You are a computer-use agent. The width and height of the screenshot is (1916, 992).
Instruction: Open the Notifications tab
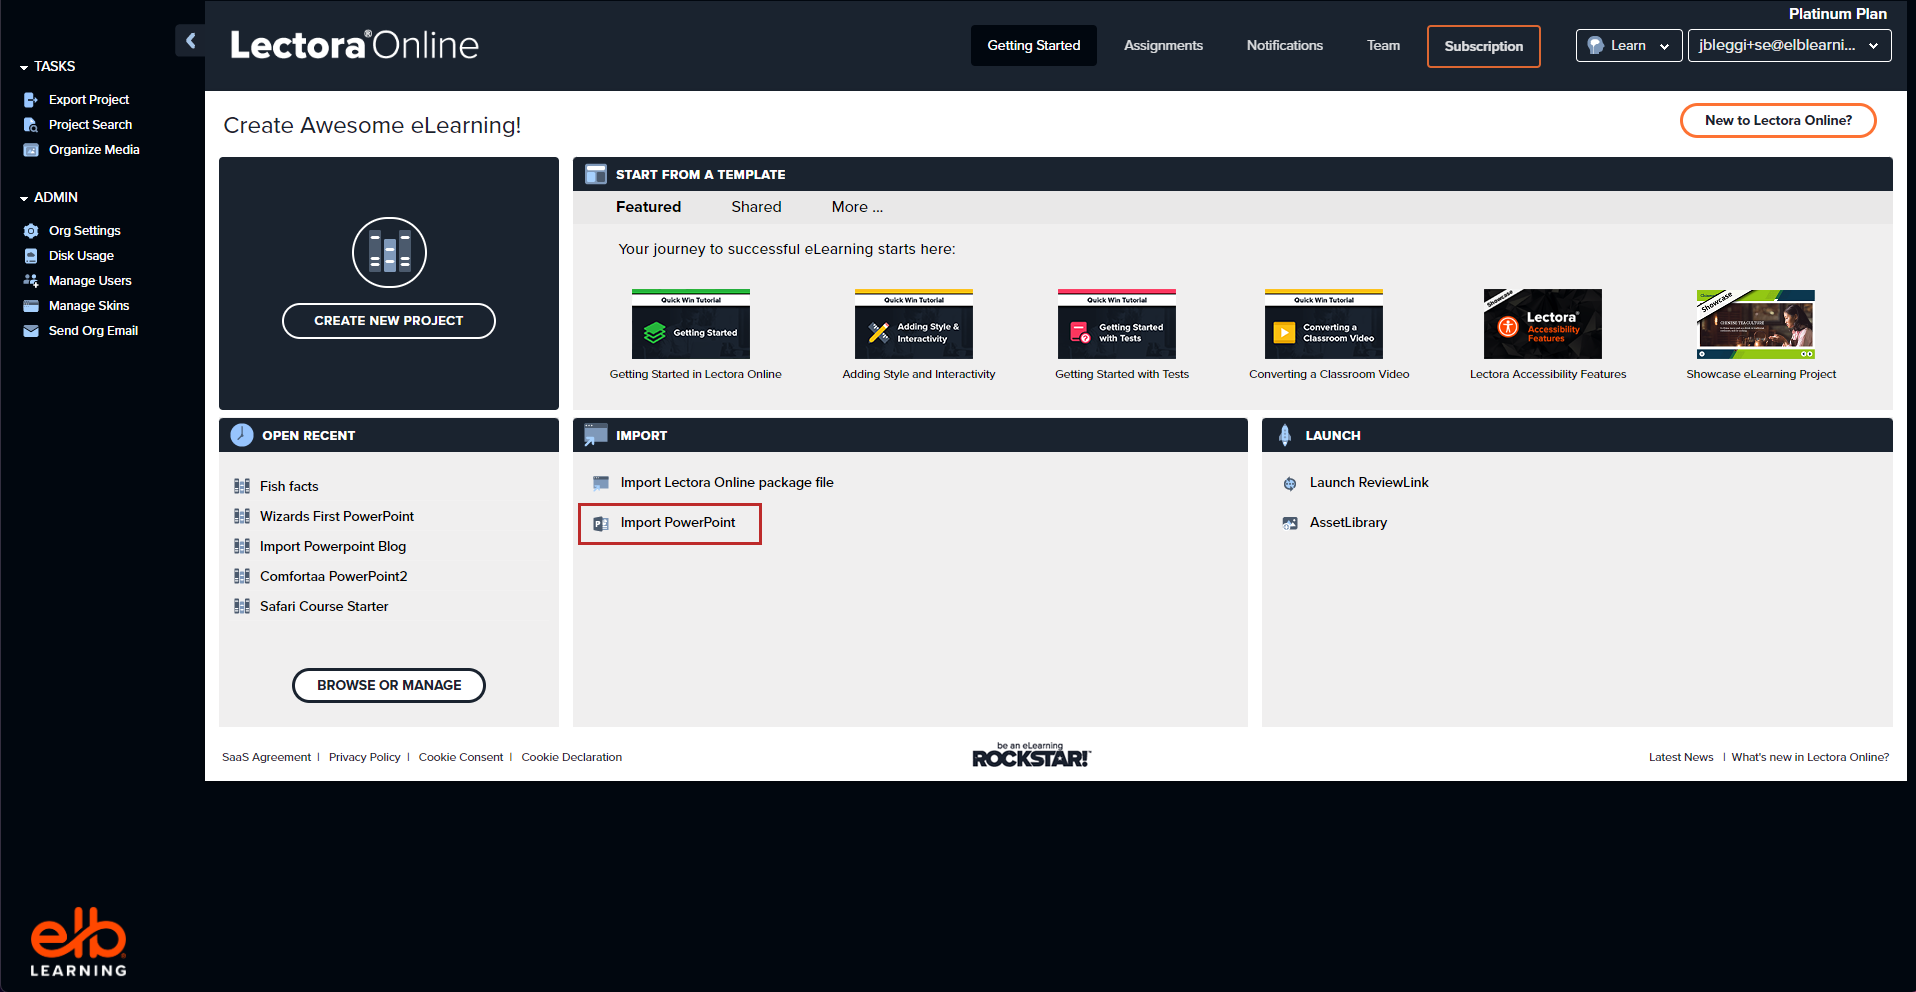[x=1284, y=46]
